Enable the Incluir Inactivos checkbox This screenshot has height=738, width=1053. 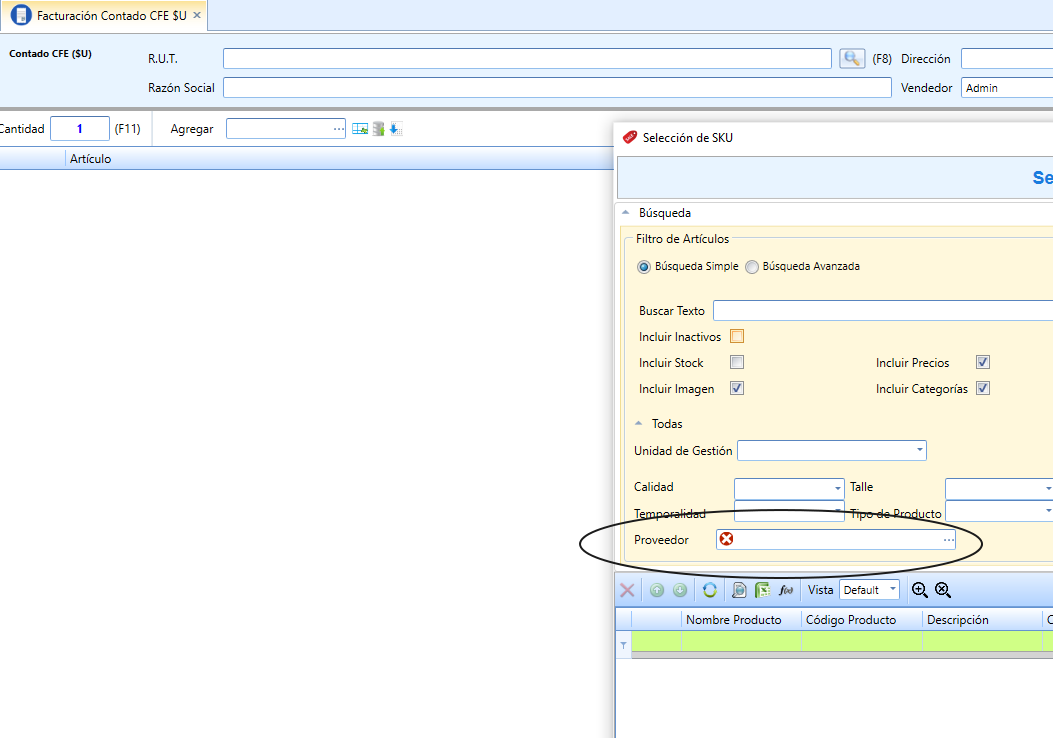pos(737,336)
